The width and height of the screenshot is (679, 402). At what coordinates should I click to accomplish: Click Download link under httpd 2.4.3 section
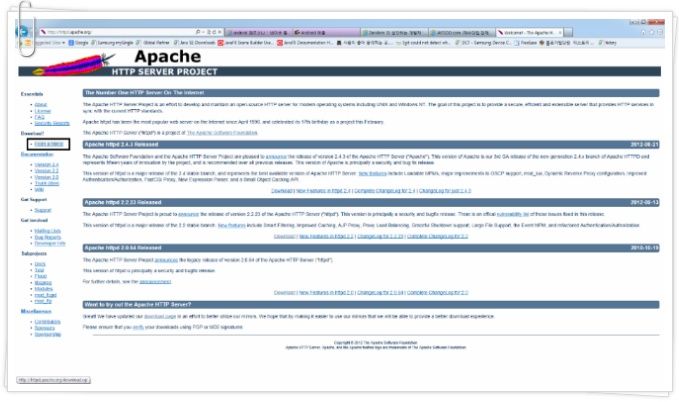point(282,191)
